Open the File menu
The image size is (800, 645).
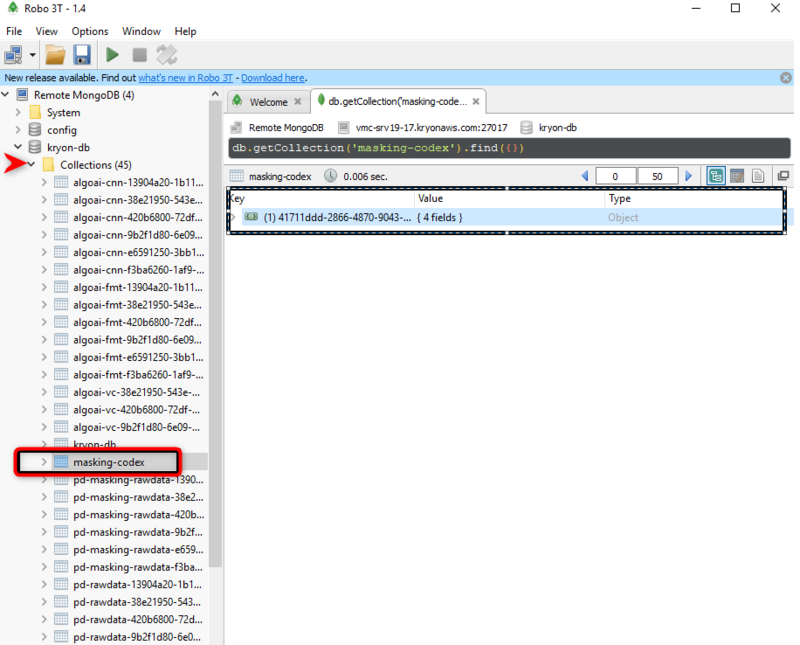coord(14,31)
